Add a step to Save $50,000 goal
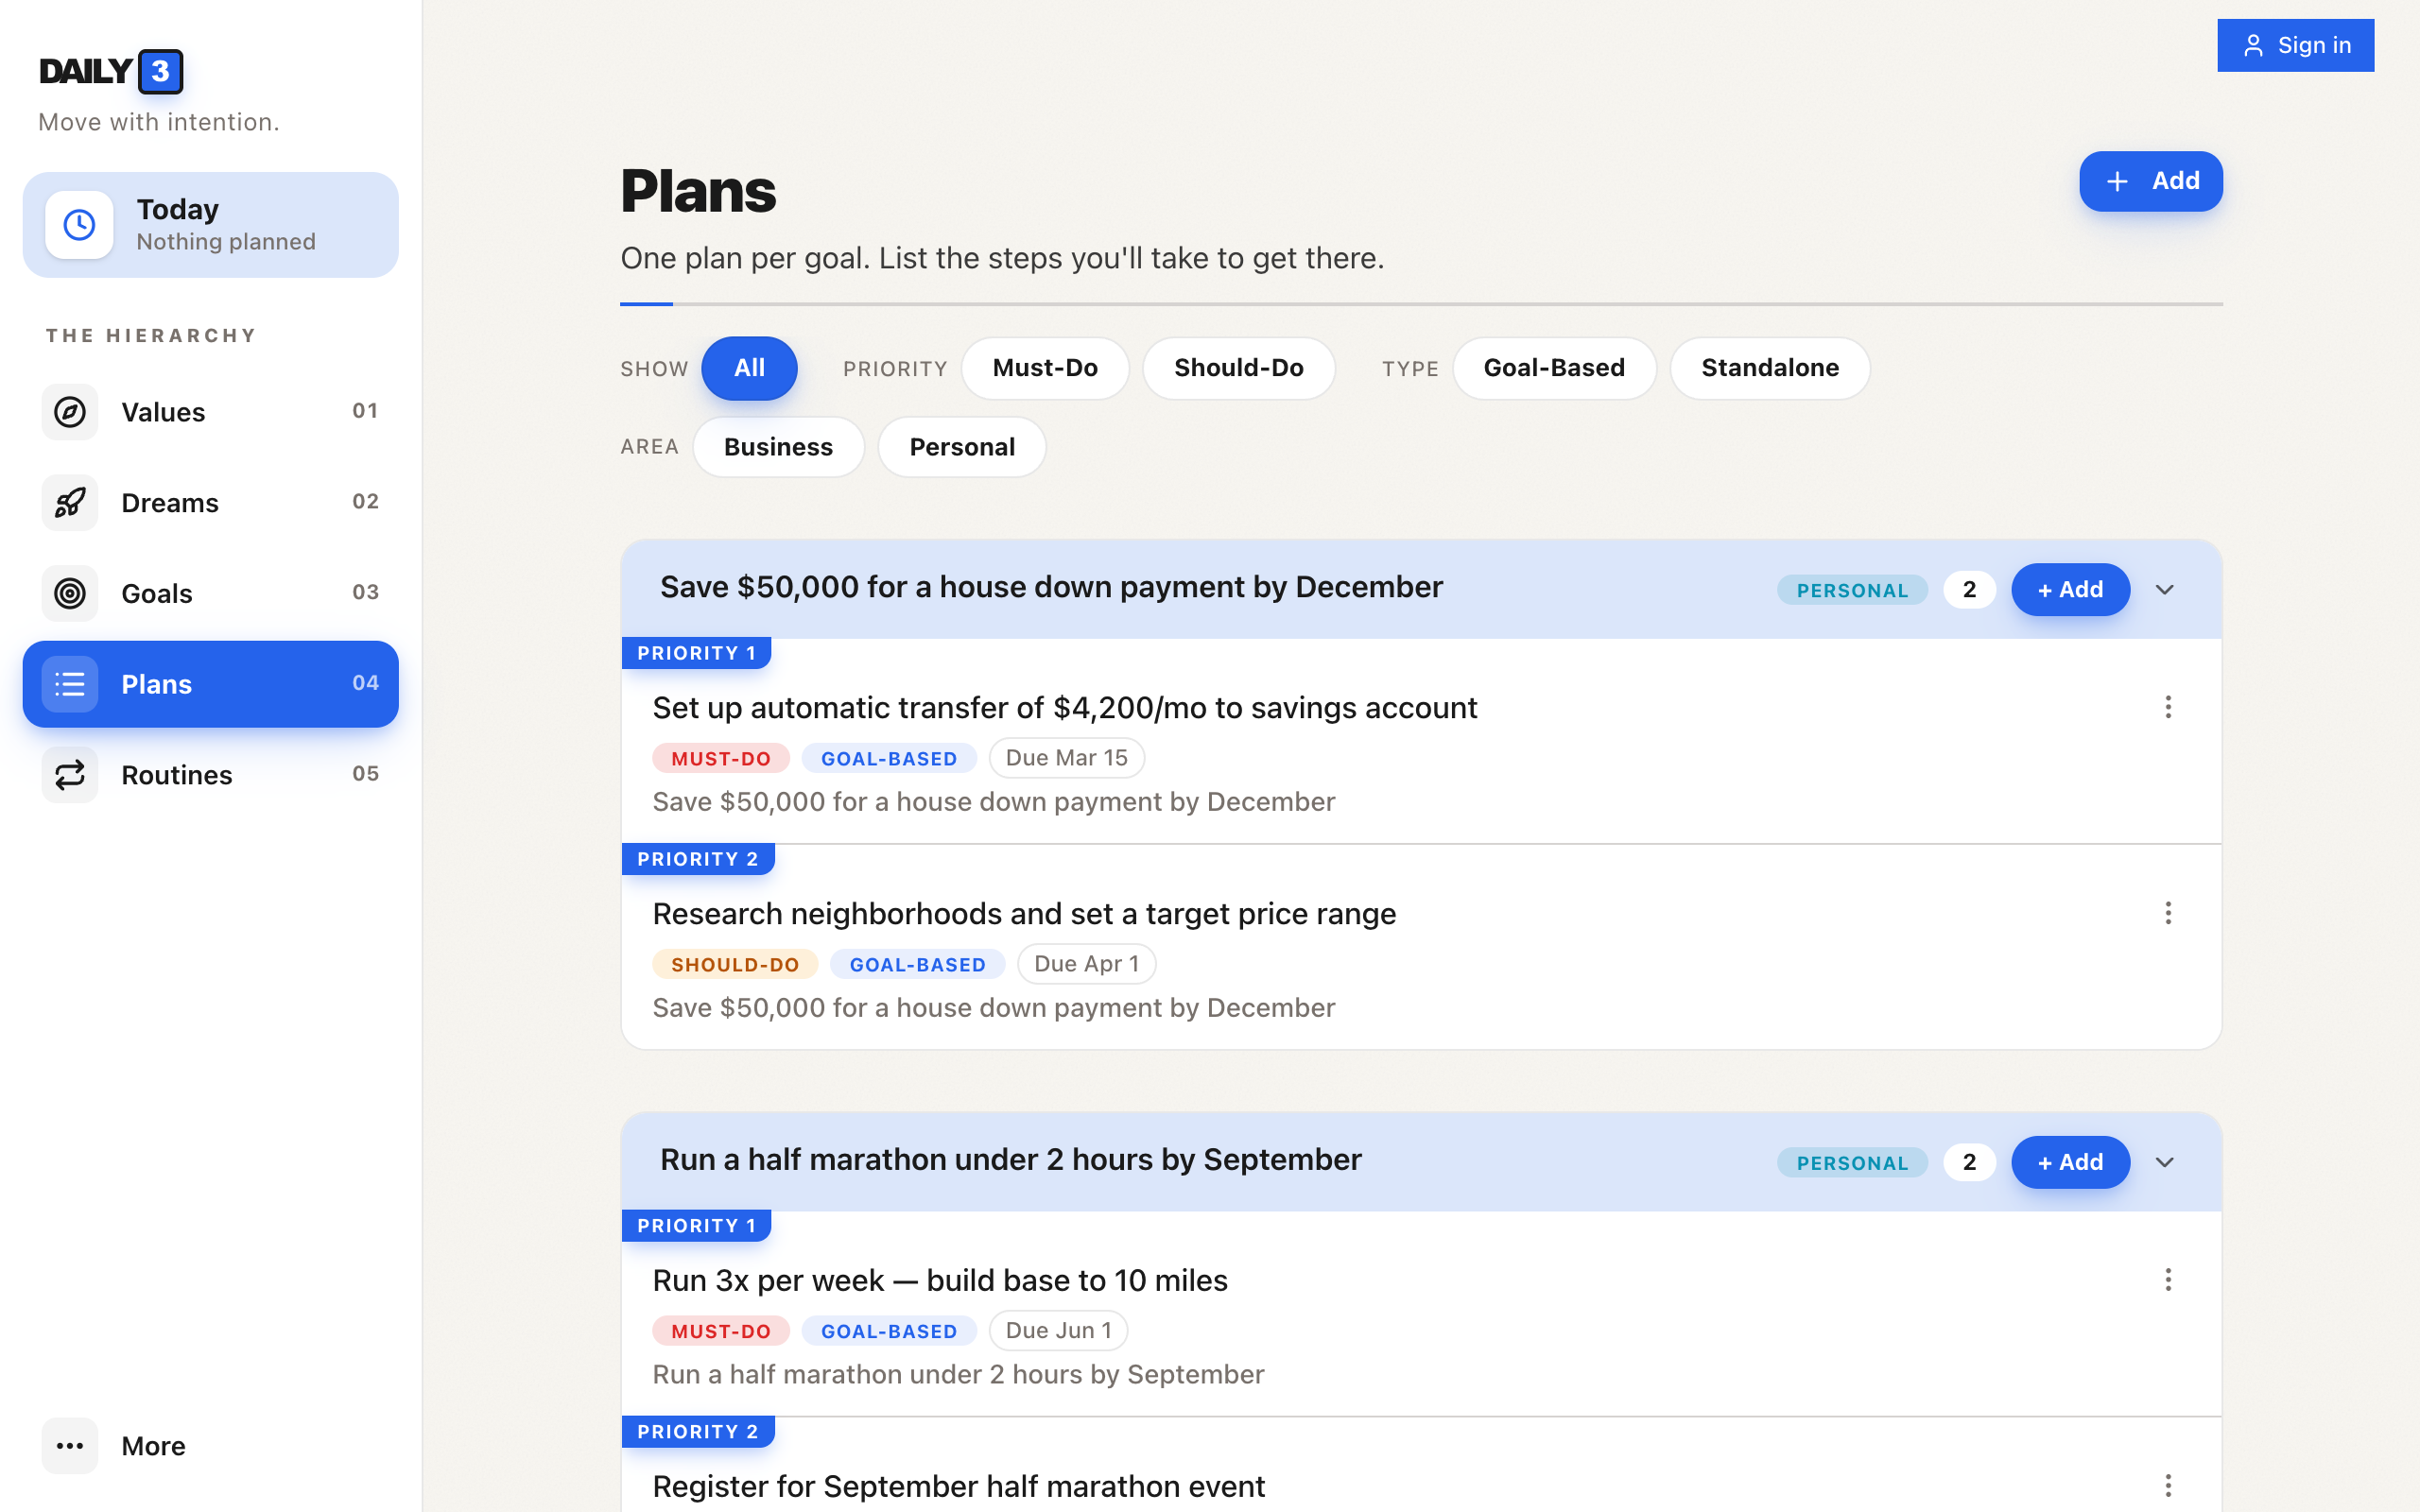Viewport: 2420px width, 1512px height. 2070,590
